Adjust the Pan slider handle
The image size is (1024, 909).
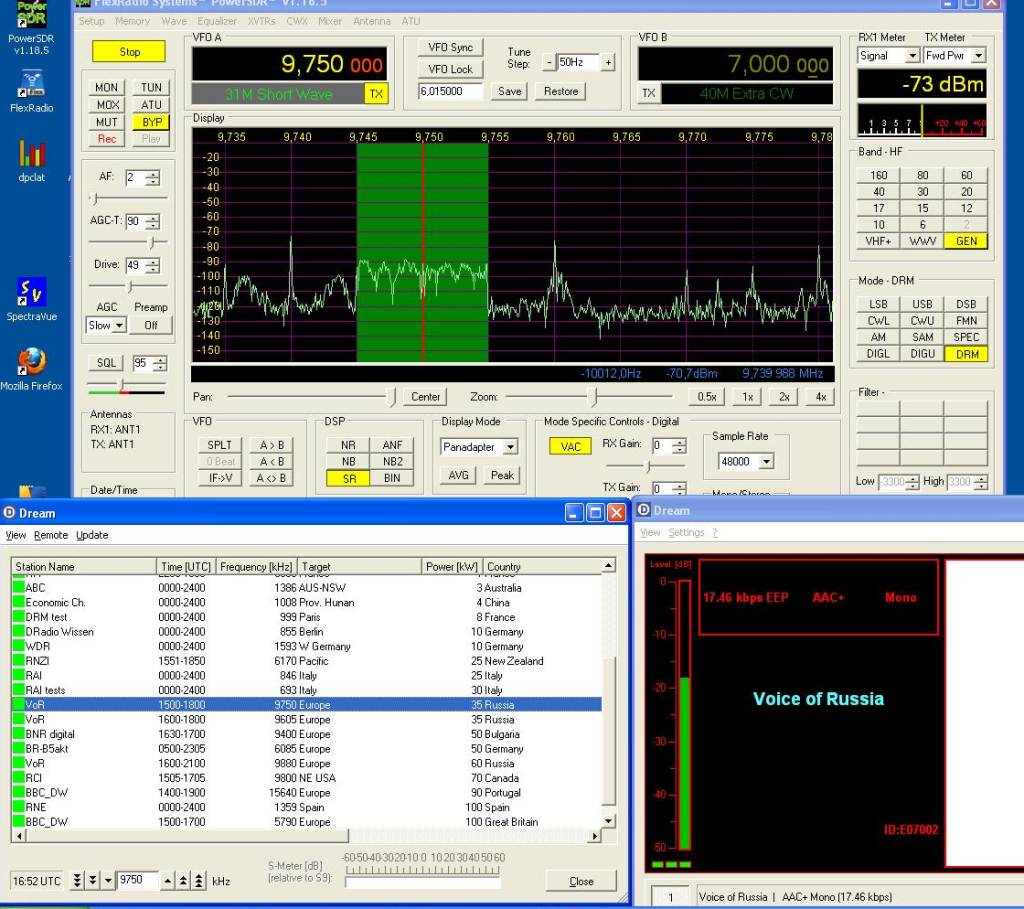[391, 396]
